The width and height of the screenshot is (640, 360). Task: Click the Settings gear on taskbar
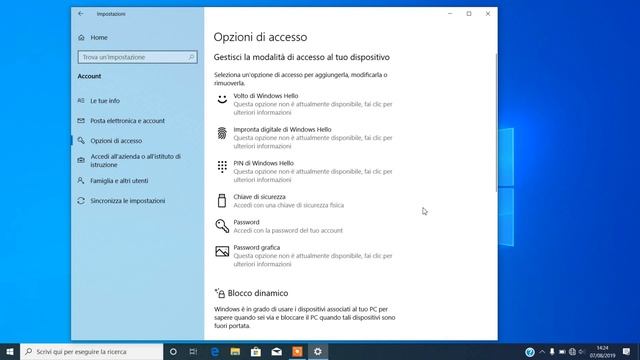point(318,351)
